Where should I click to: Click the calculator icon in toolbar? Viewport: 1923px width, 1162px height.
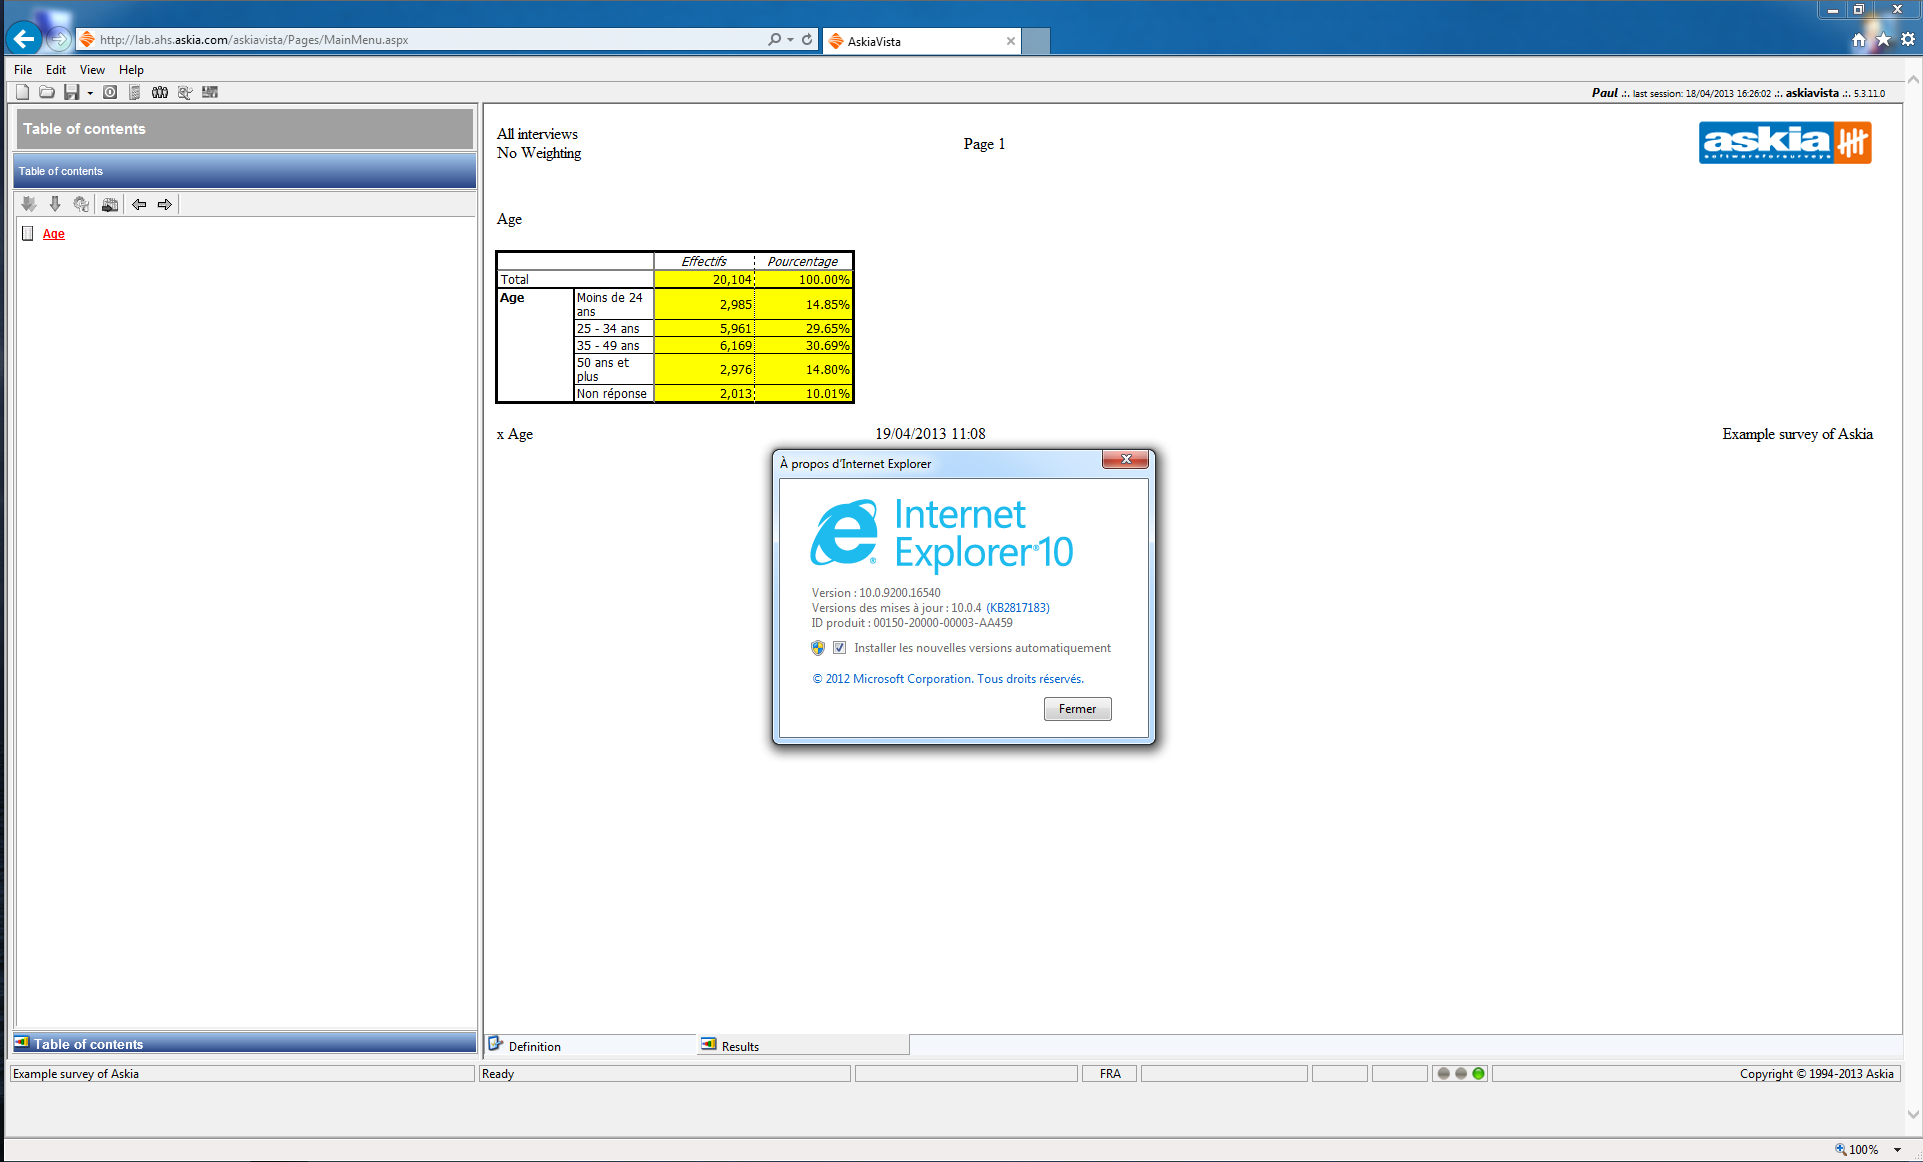coord(134,92)
